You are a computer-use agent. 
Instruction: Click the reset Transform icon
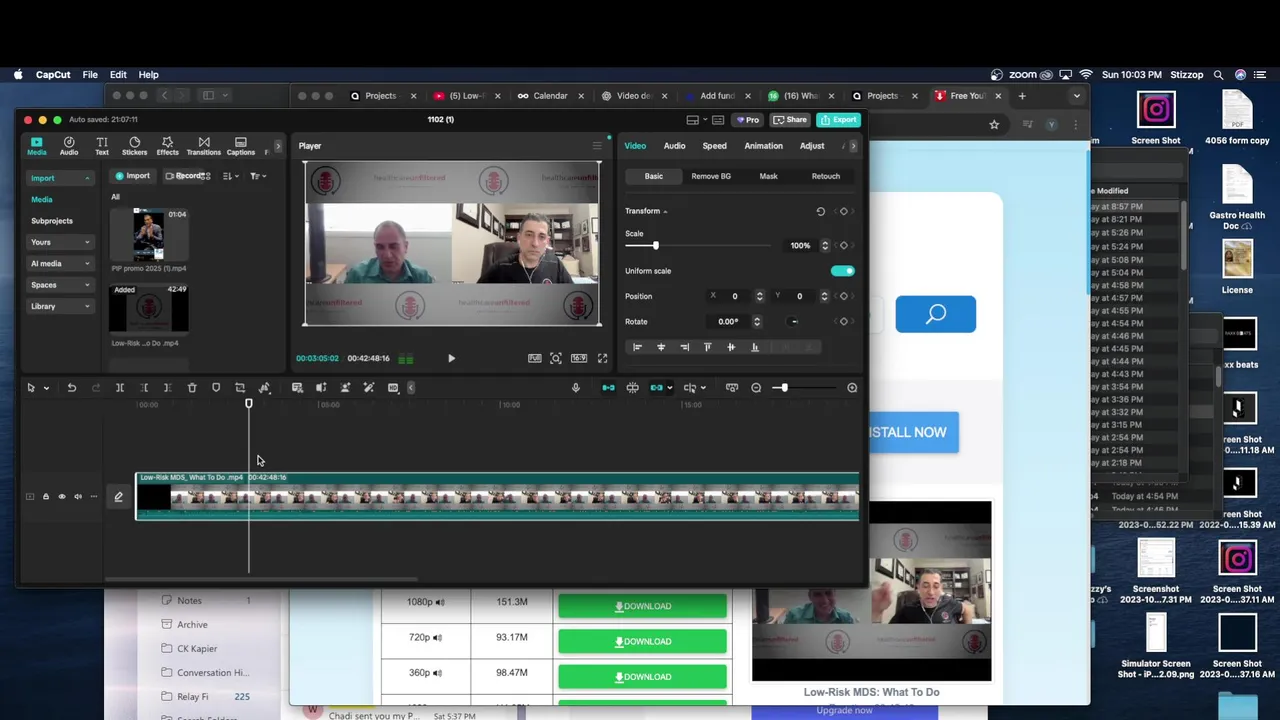click(821, 211)
